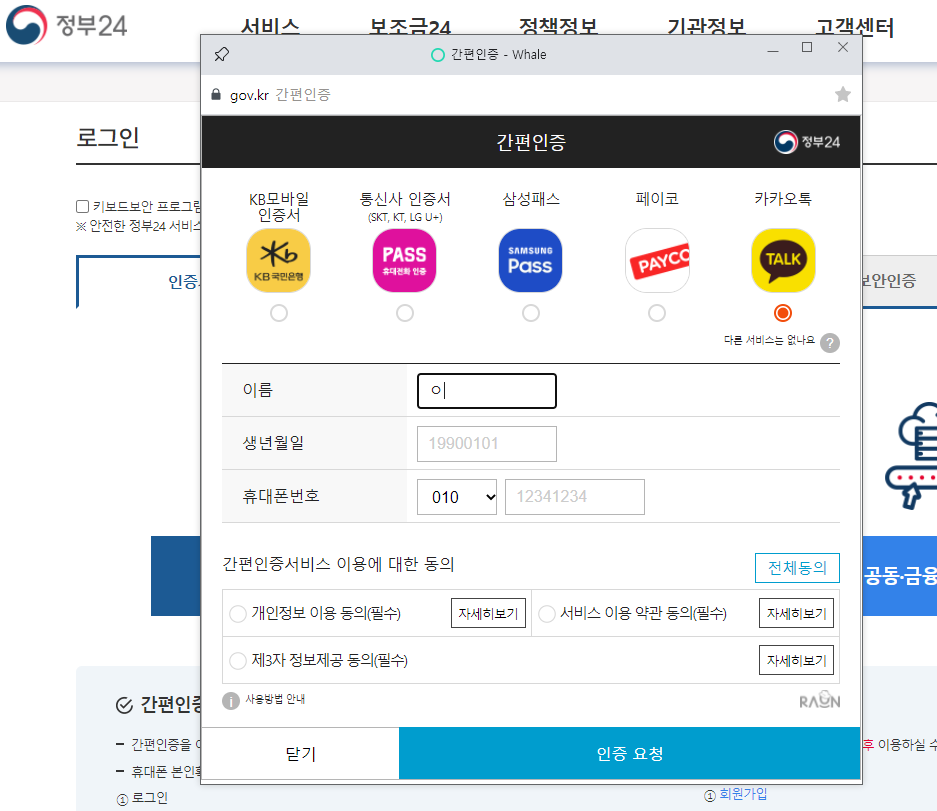Select the 삼성패스 radio button
The image size is (937, 811).
click(x=531, y=313)
